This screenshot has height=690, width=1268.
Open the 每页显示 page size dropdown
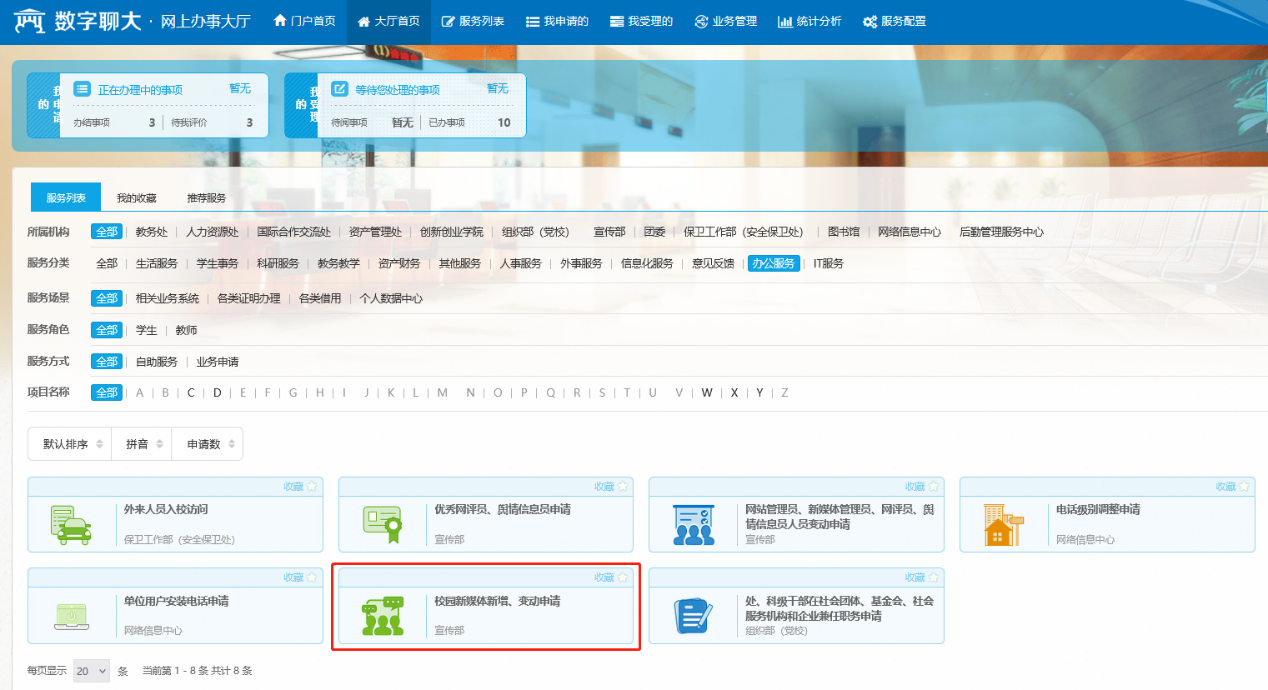[91, 671]
